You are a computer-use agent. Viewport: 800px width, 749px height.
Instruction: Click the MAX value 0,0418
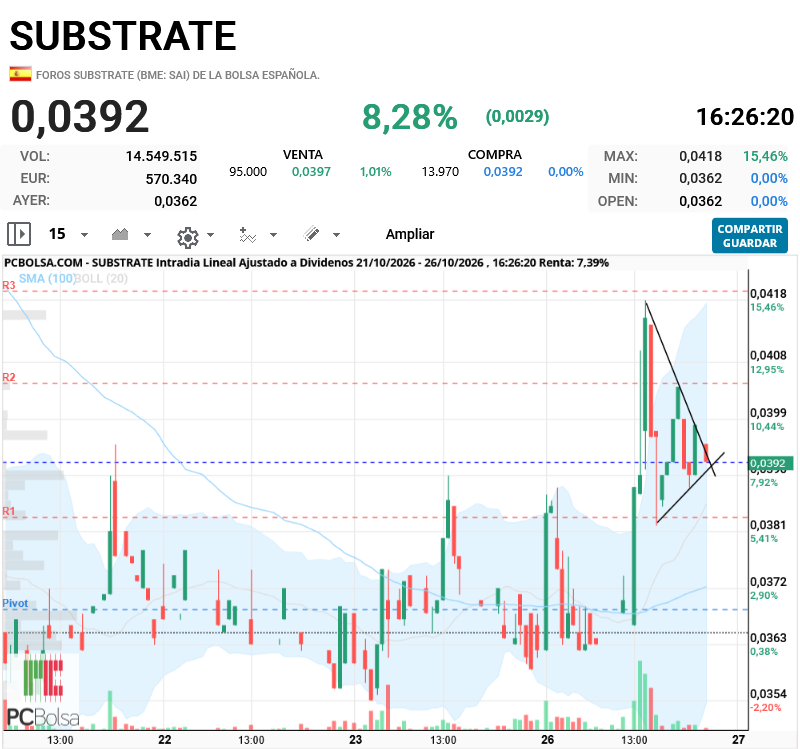point(701,156)
